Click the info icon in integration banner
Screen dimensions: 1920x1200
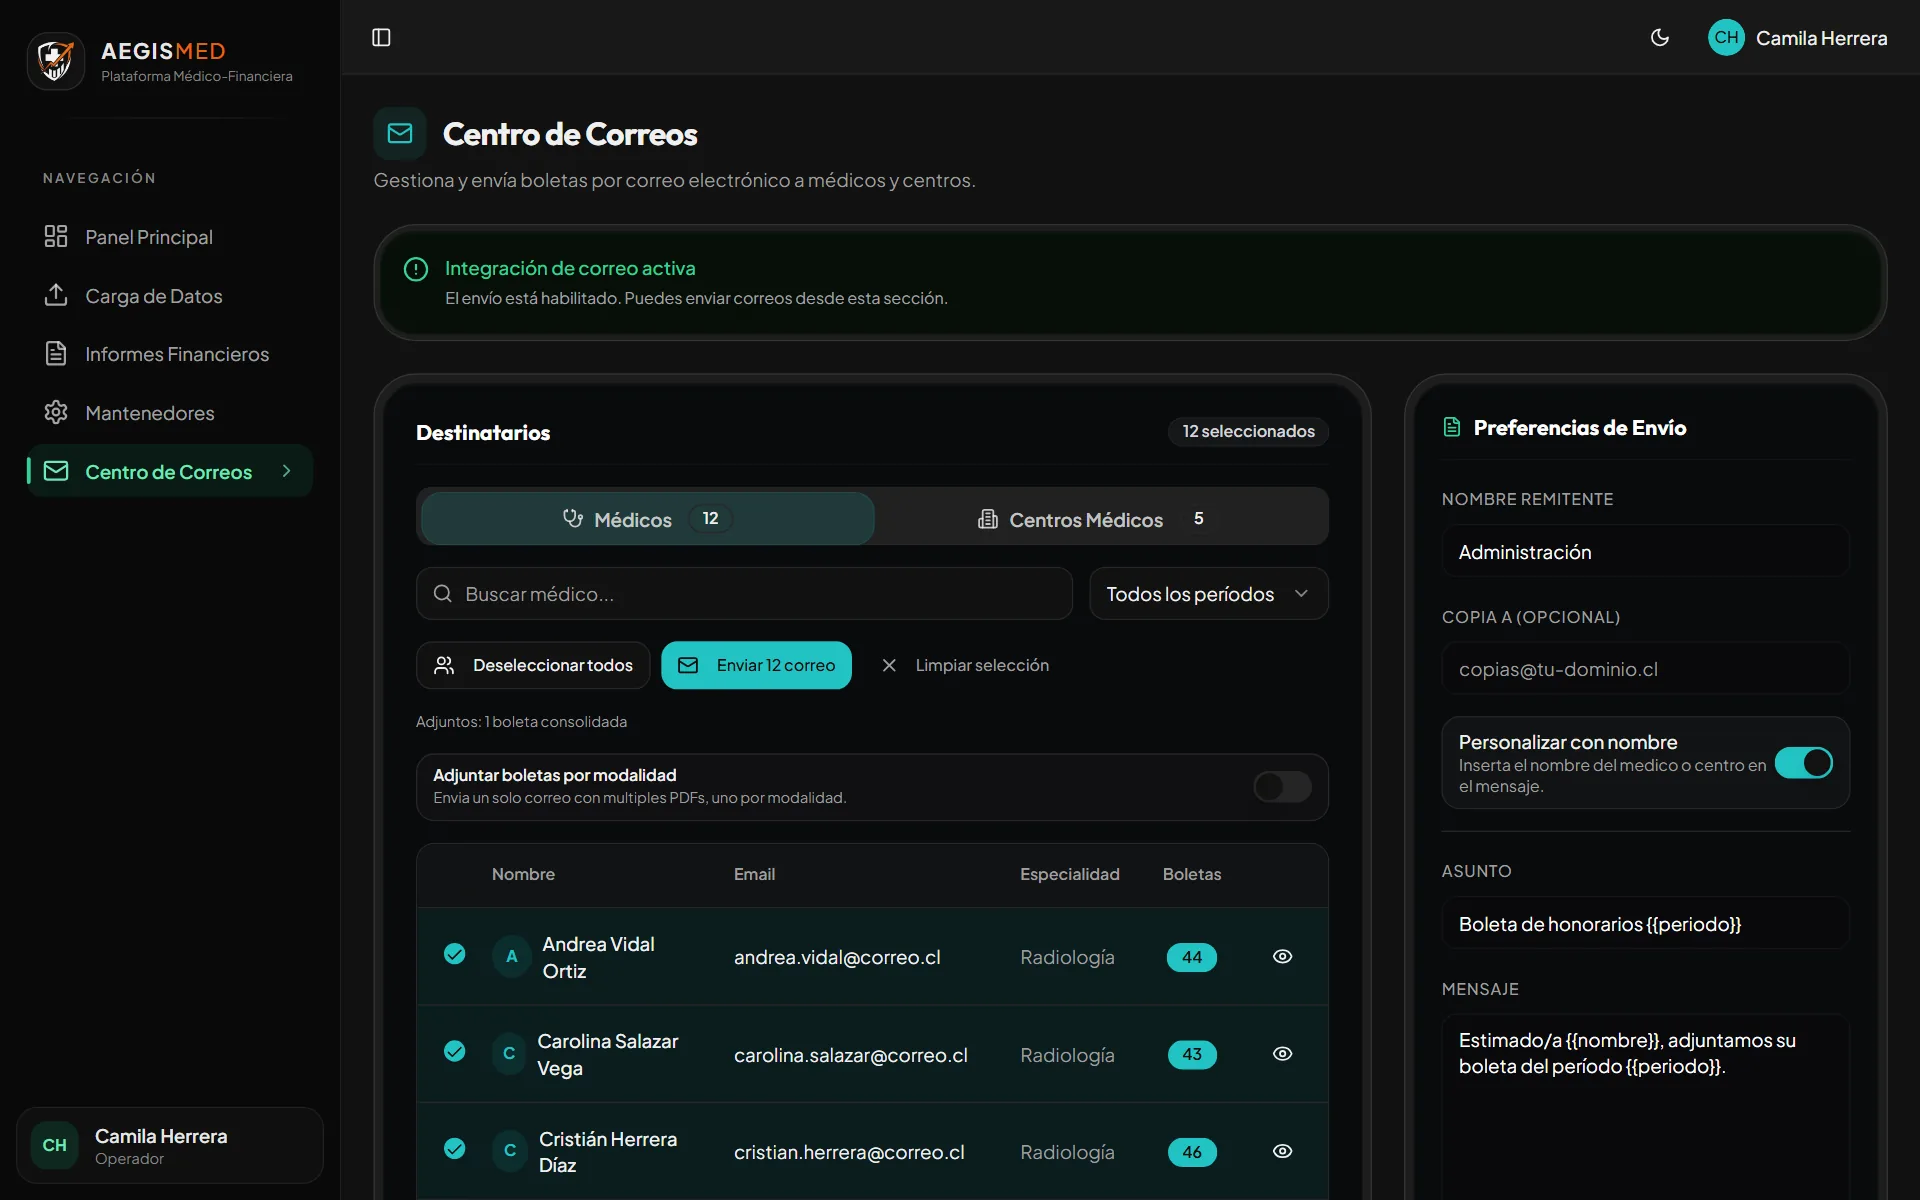tap(416, 269)
